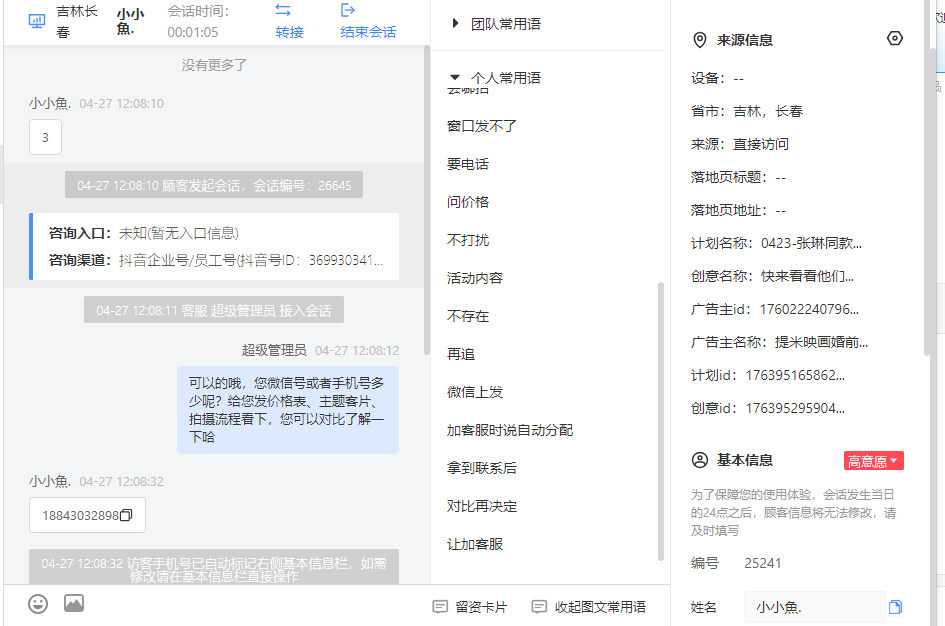Screen dimensions: 945x626
Task: Click the 咨询入口 未知 info line
Action: click(x=143, y=233)
